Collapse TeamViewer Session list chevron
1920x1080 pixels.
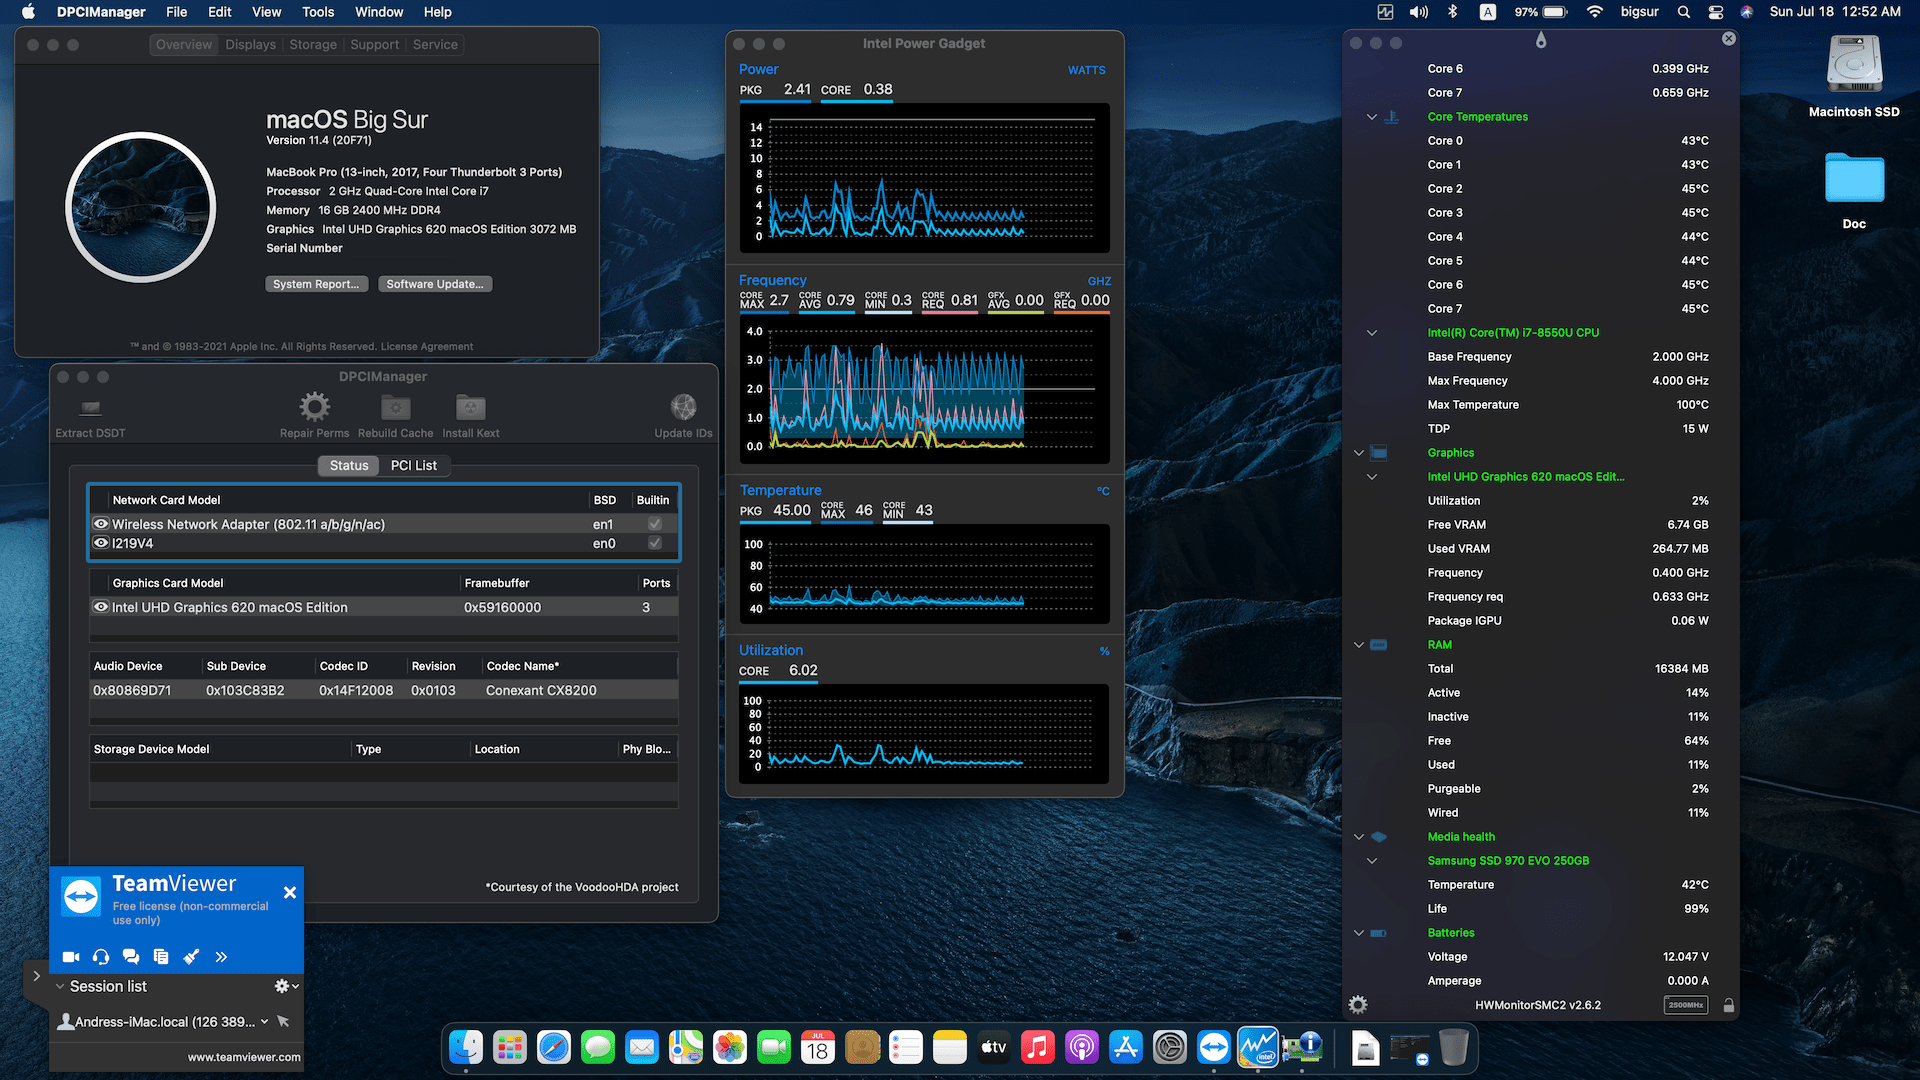(60, 986)
